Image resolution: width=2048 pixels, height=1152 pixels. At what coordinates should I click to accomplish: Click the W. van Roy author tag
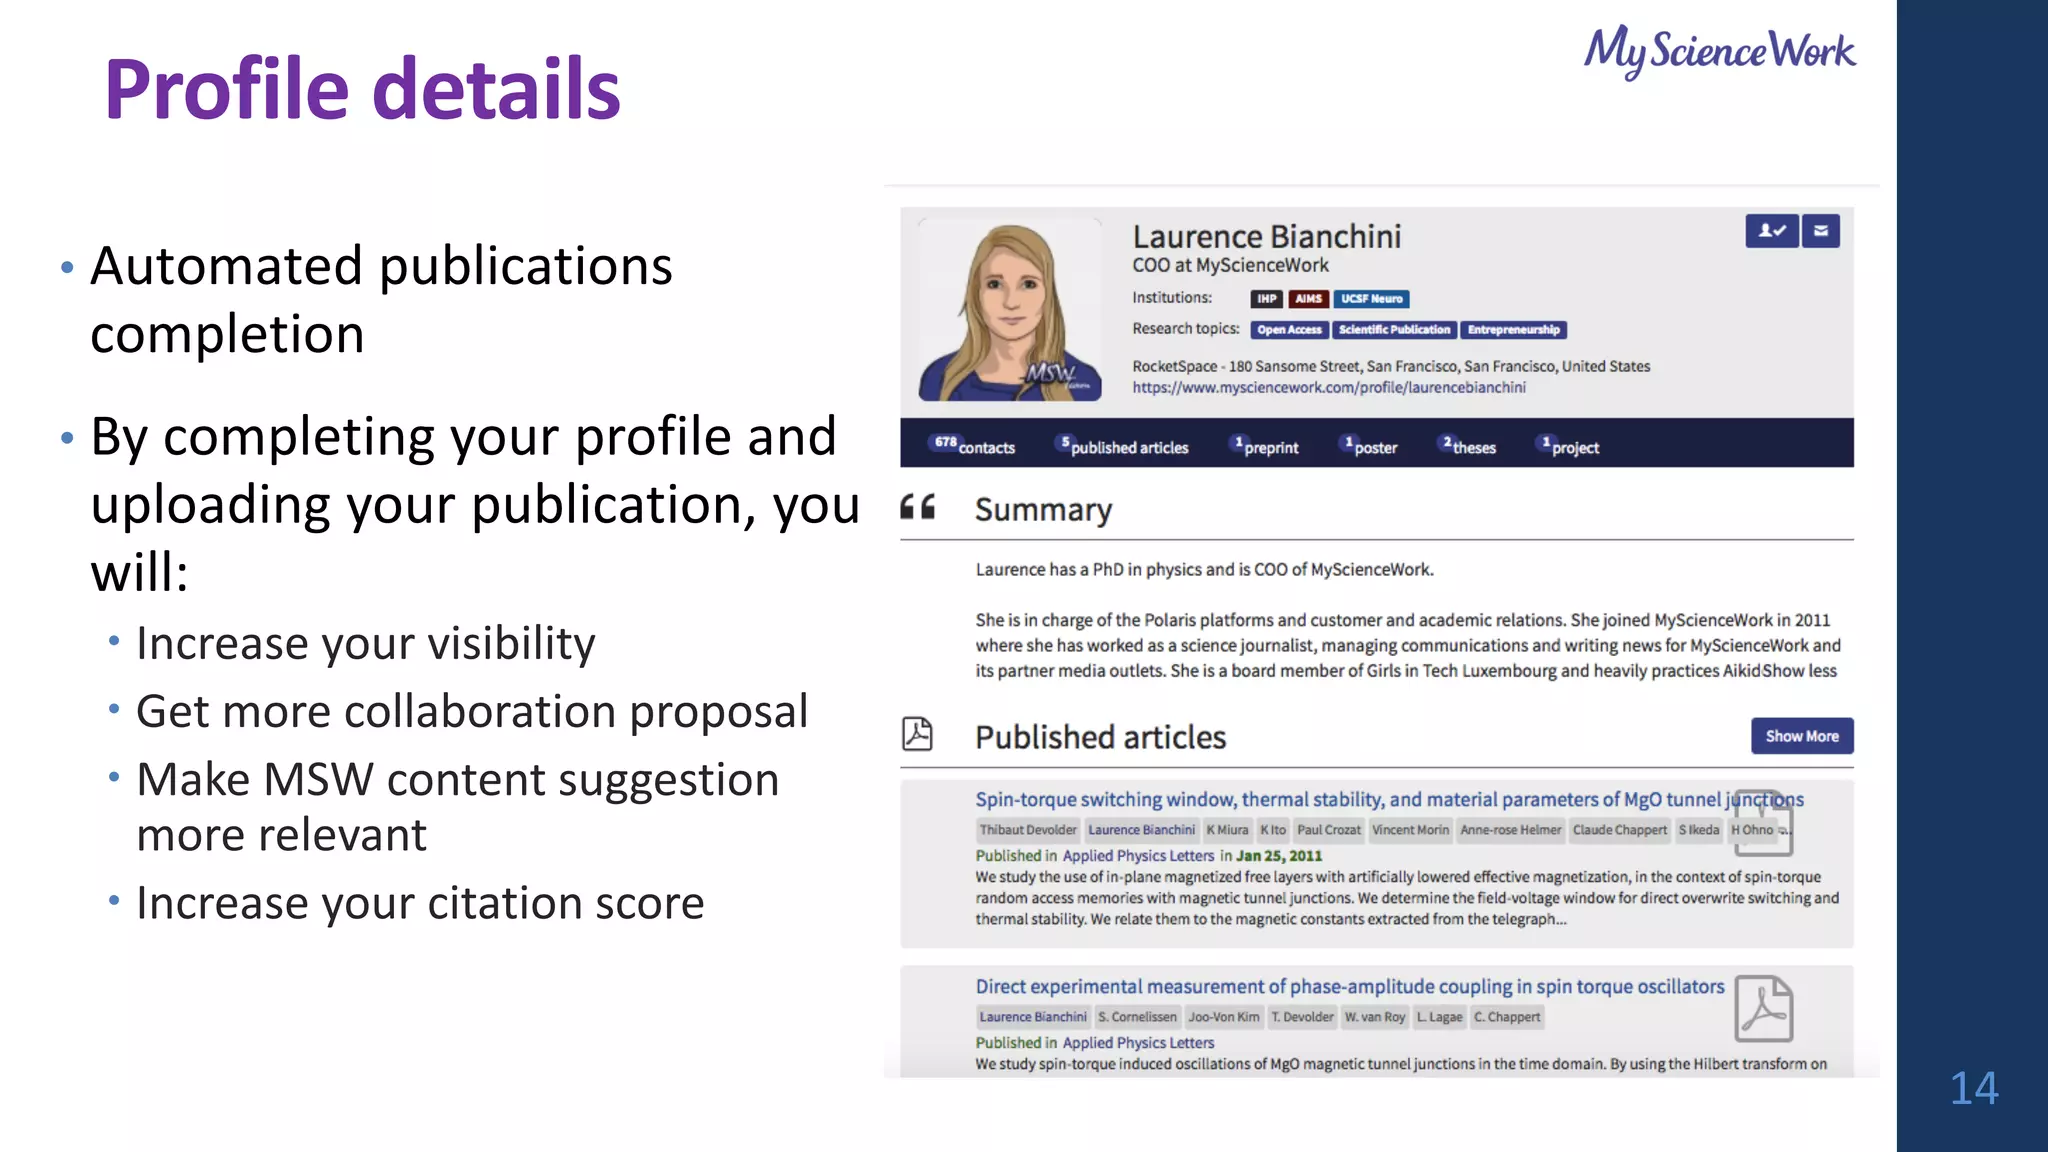1375,1017
